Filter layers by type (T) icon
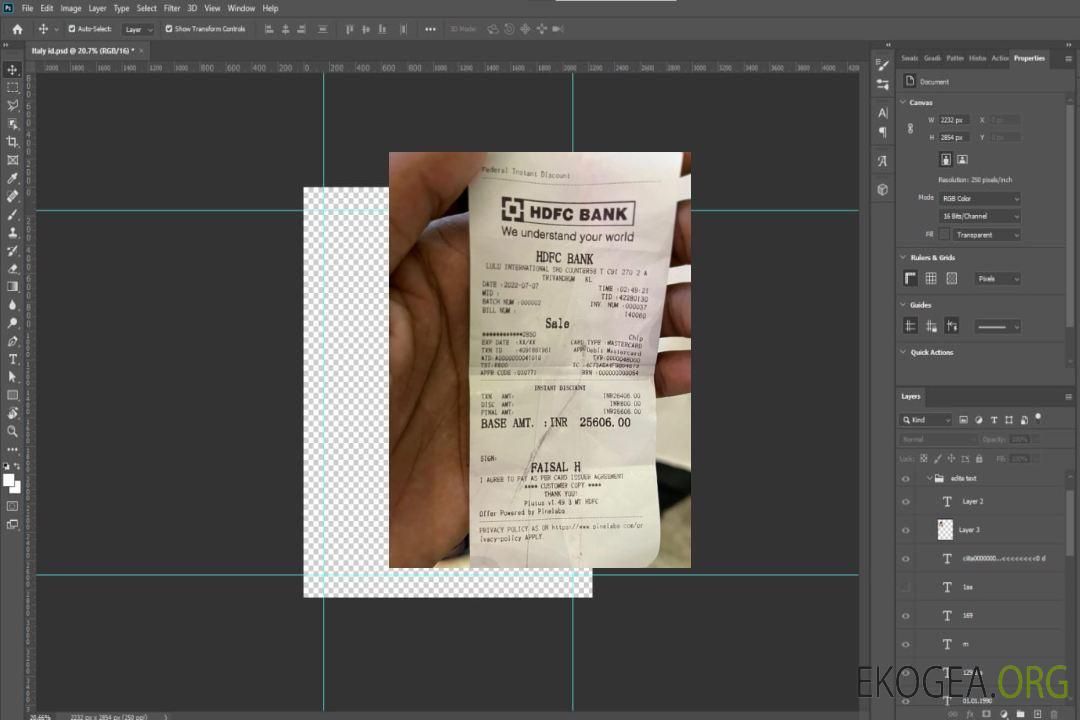 click(x=994, y=420)
